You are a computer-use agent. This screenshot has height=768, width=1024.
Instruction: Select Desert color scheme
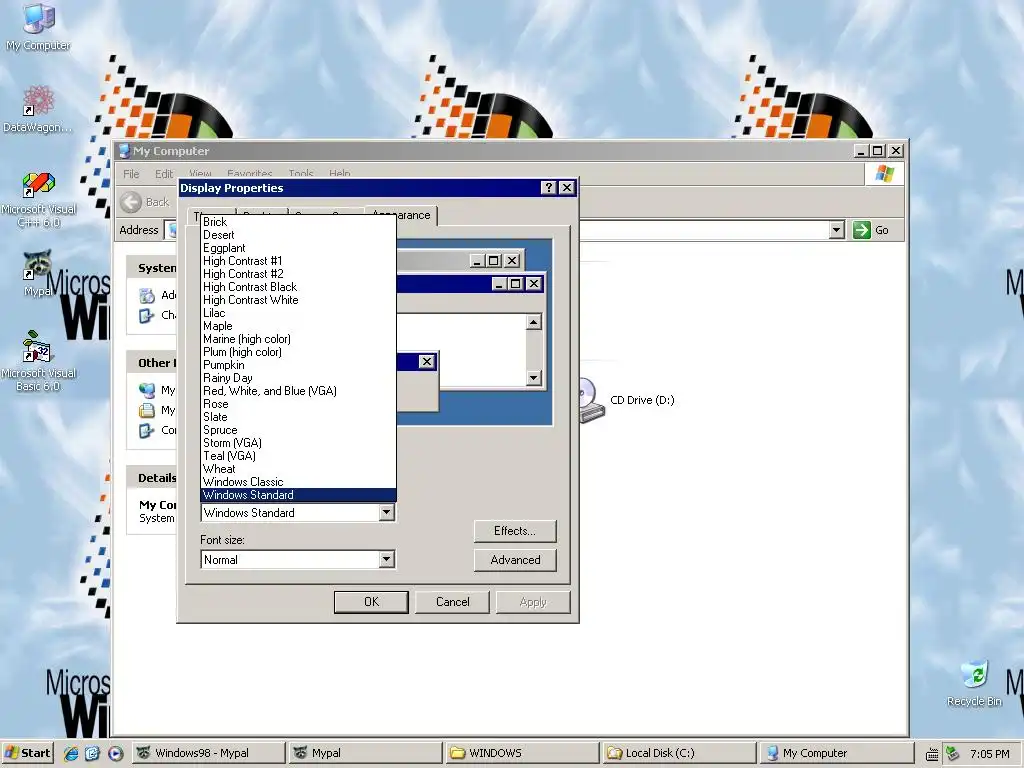(x=298, y=235)
